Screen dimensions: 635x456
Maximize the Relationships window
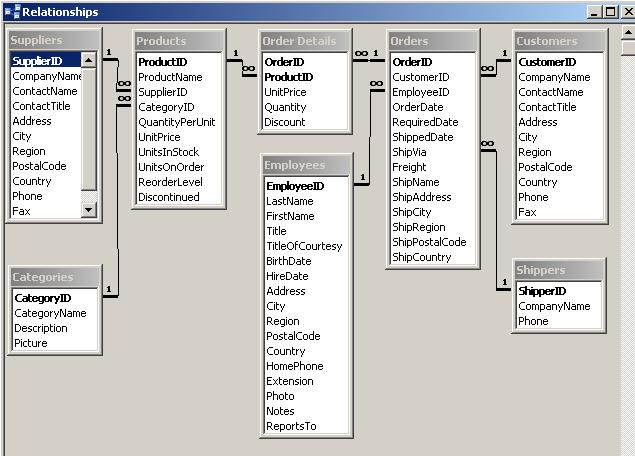click(x=610, y=12)
